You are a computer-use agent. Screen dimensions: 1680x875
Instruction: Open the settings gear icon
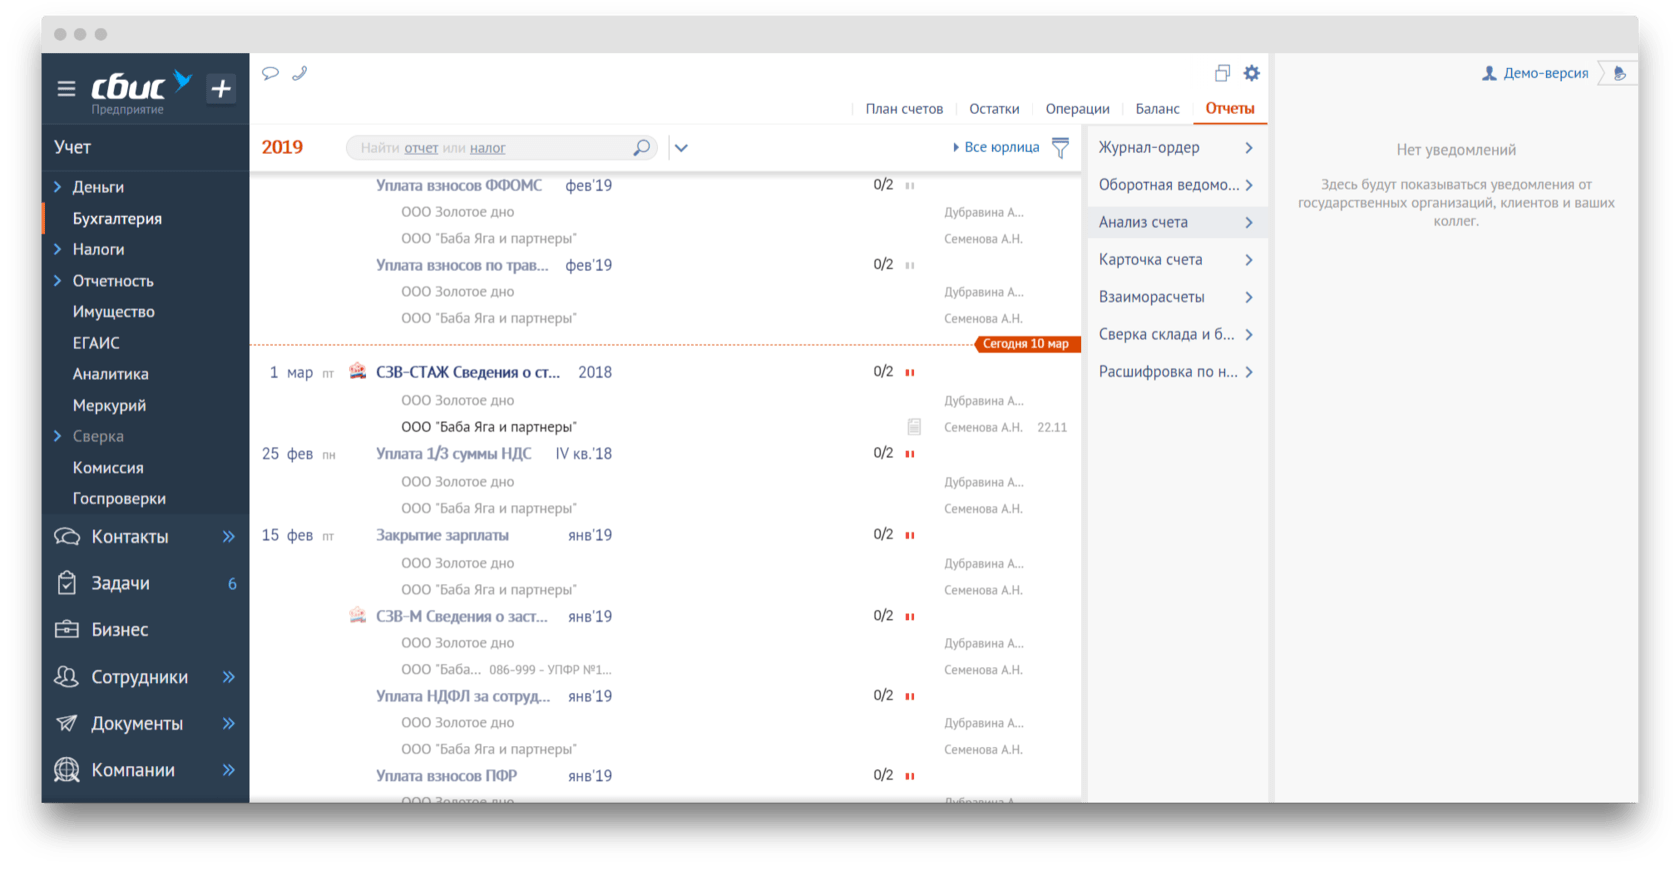tap(1251, 73)
